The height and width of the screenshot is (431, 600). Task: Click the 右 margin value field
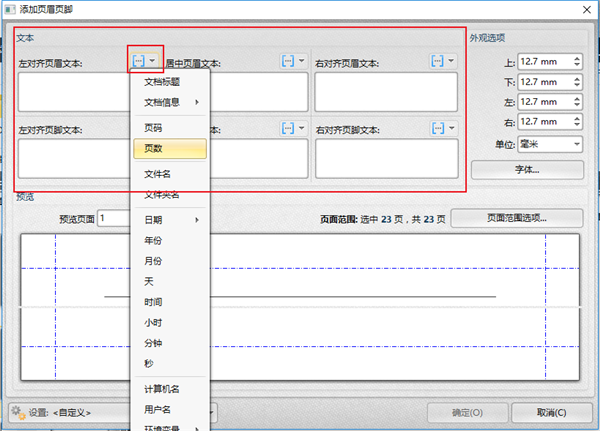[x=545, y=122]
